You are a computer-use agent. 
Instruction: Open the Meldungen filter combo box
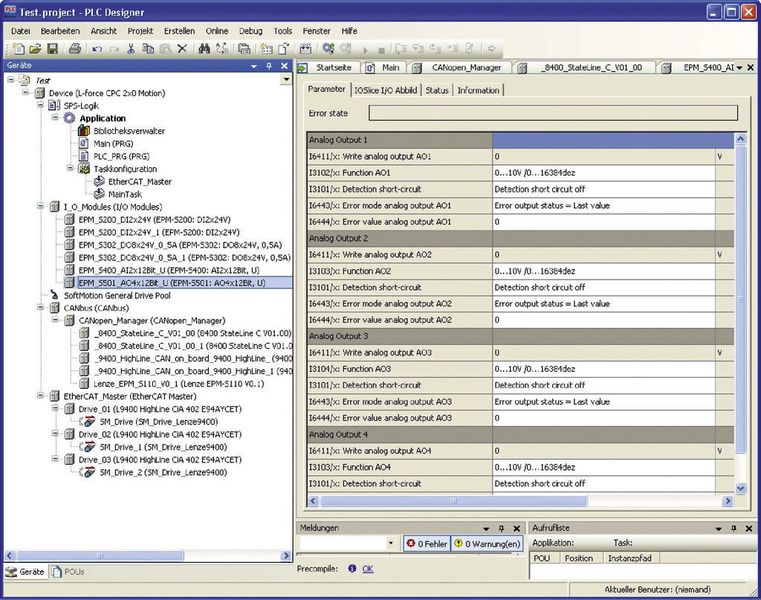[x=391, y=543]
